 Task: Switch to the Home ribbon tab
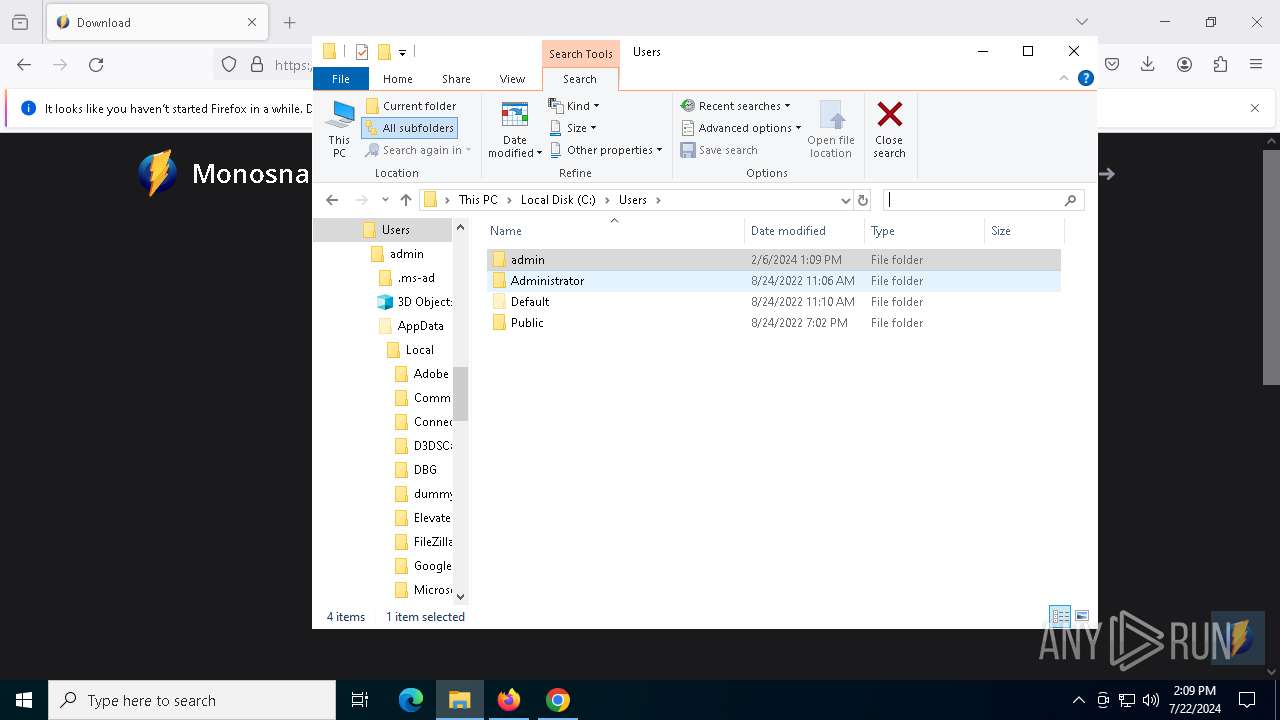tap(397, 79)
